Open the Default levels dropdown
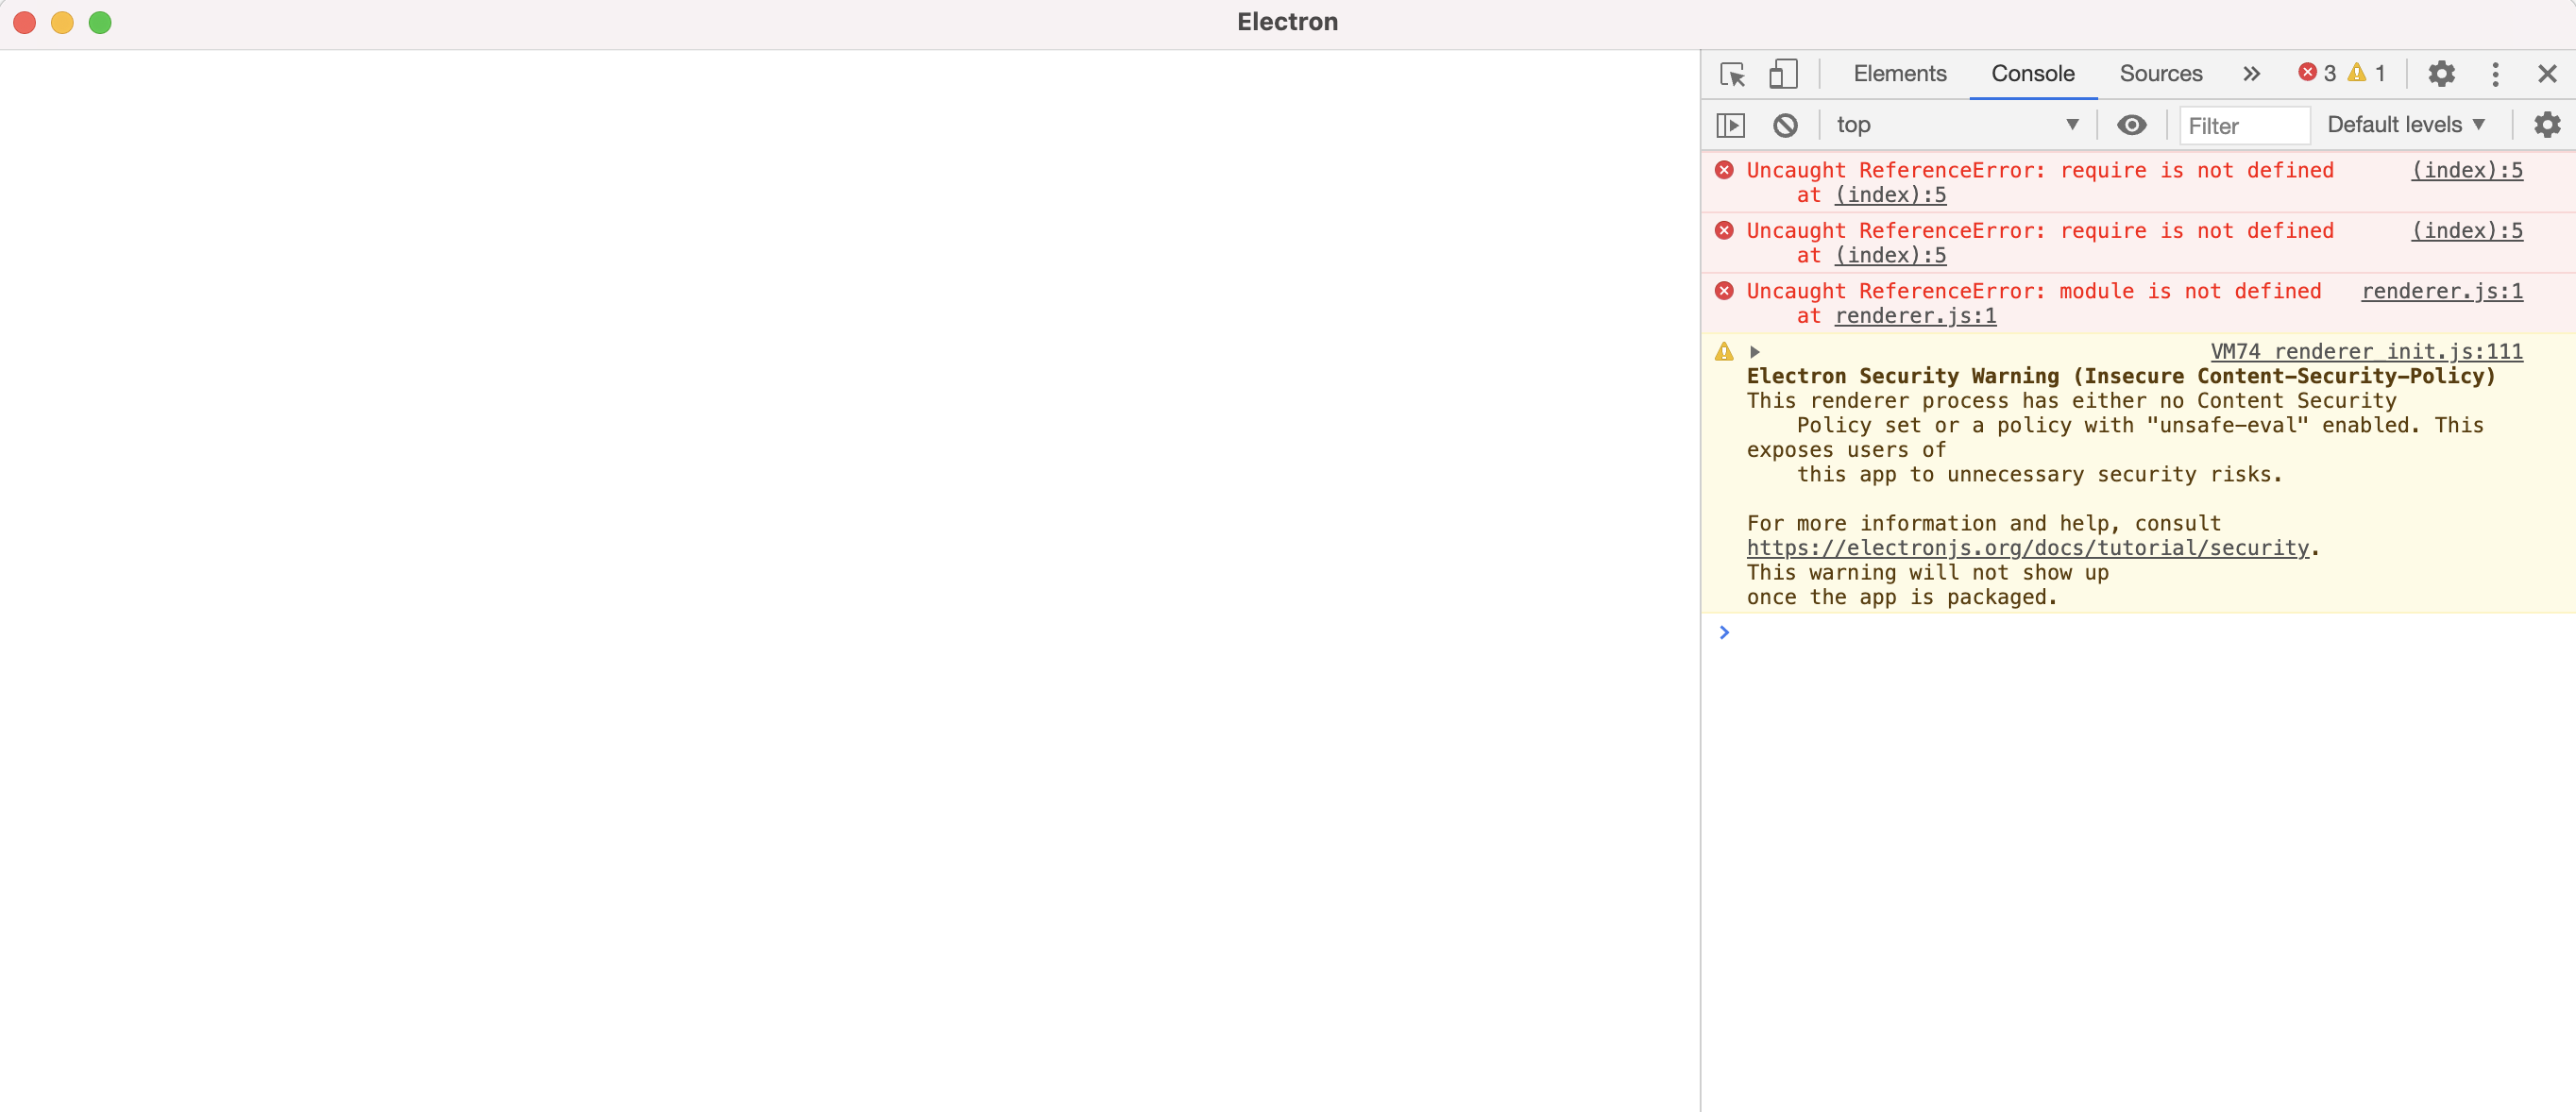The width and height of the screenshot is (2576, 1112). click(2406, 124)
